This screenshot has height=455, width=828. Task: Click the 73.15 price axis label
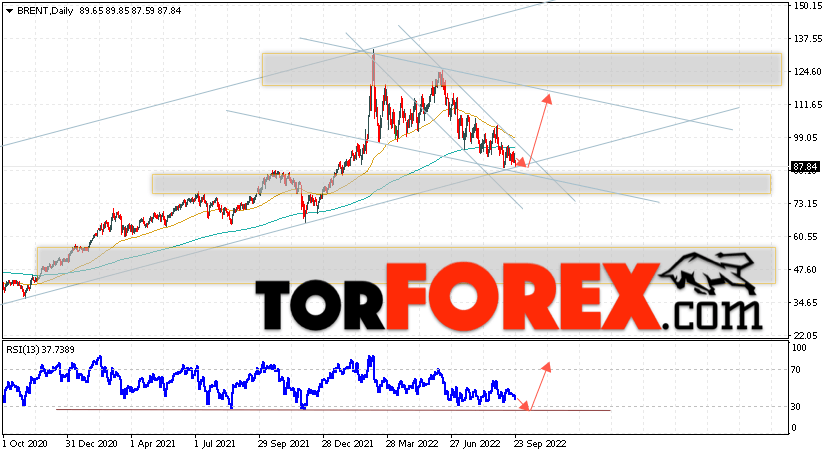coord(806,203)
